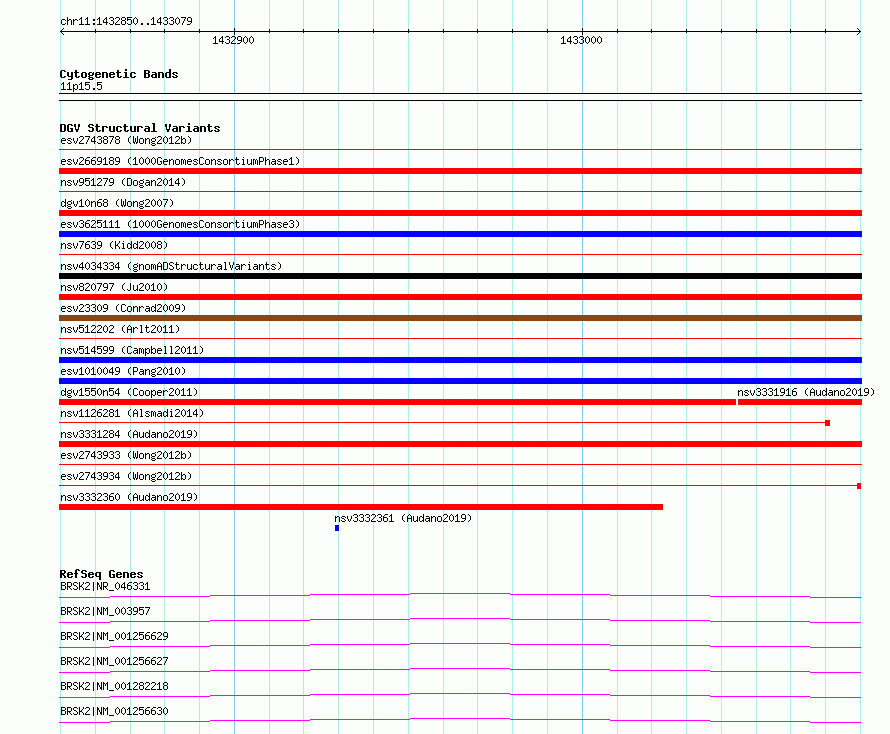The height and width of the screenshot is (734, 890).
Task: Click the small red square on nsv1126281 line
Action: tap(828, 423)
